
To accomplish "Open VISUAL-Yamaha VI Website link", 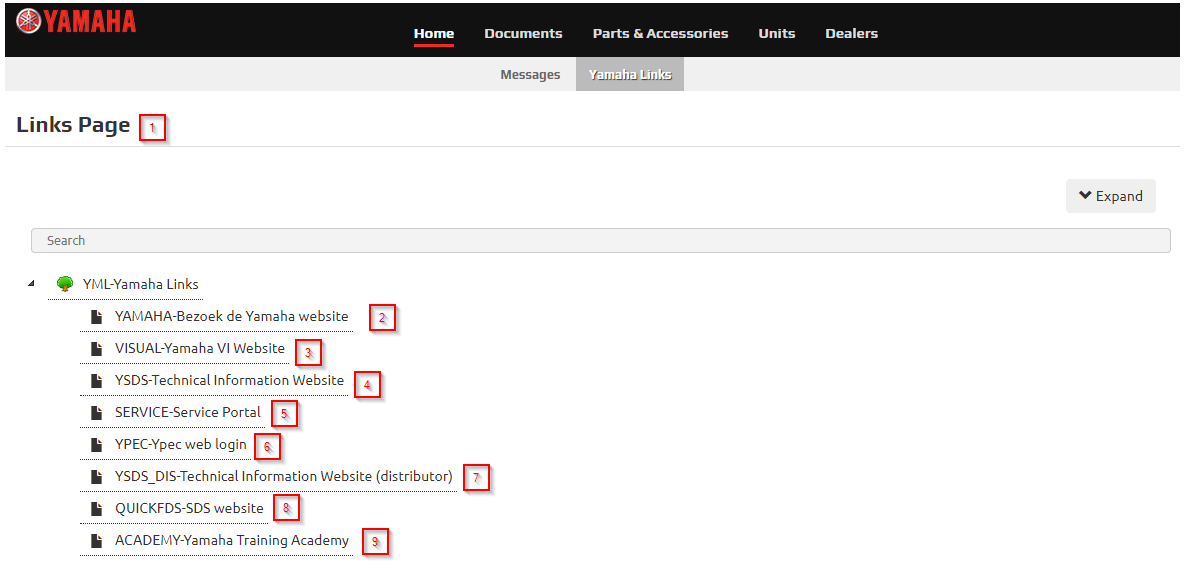I will coord(200,348).
